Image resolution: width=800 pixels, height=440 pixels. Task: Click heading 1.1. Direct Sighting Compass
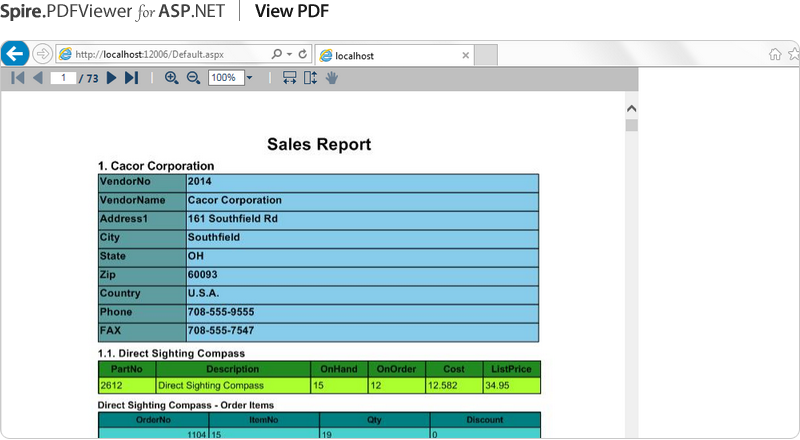pos(171,353)
